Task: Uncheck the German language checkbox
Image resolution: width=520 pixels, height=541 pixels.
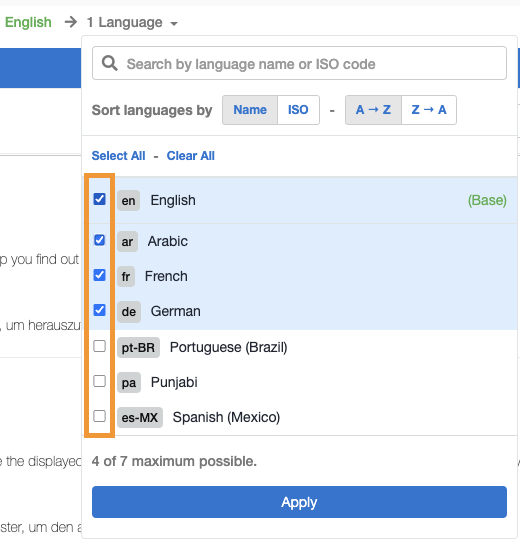Action: (99, 310)
